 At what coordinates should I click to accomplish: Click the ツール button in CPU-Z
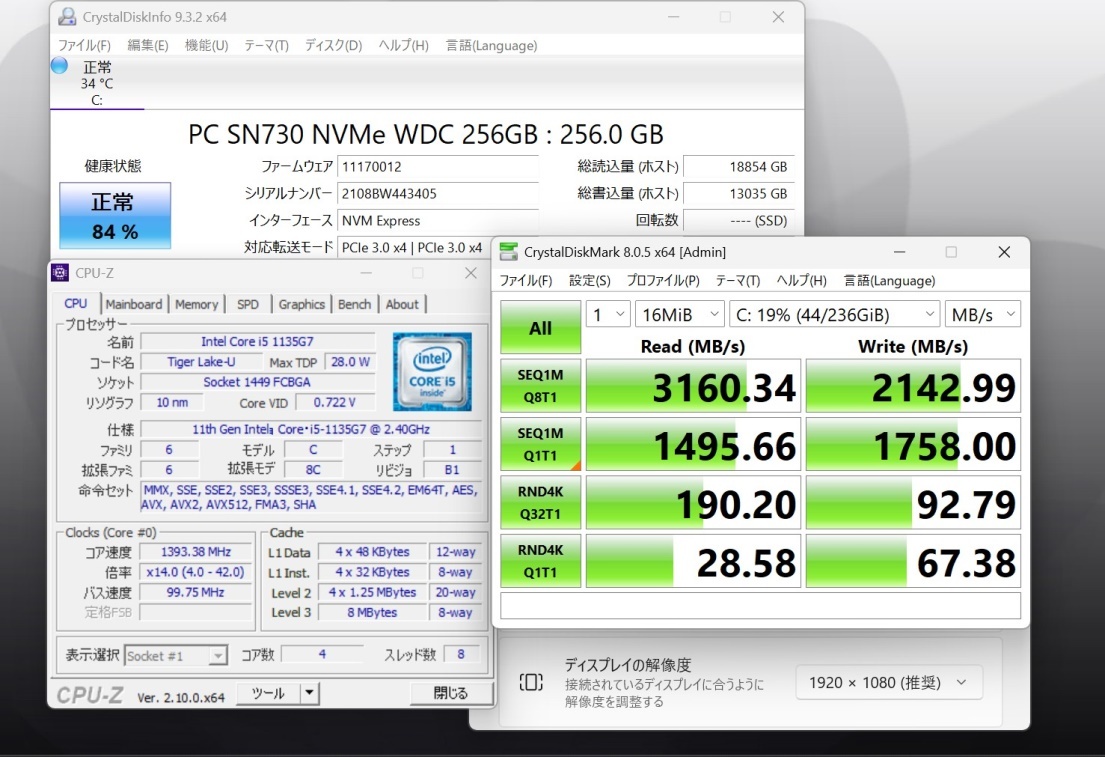point(268,694)
